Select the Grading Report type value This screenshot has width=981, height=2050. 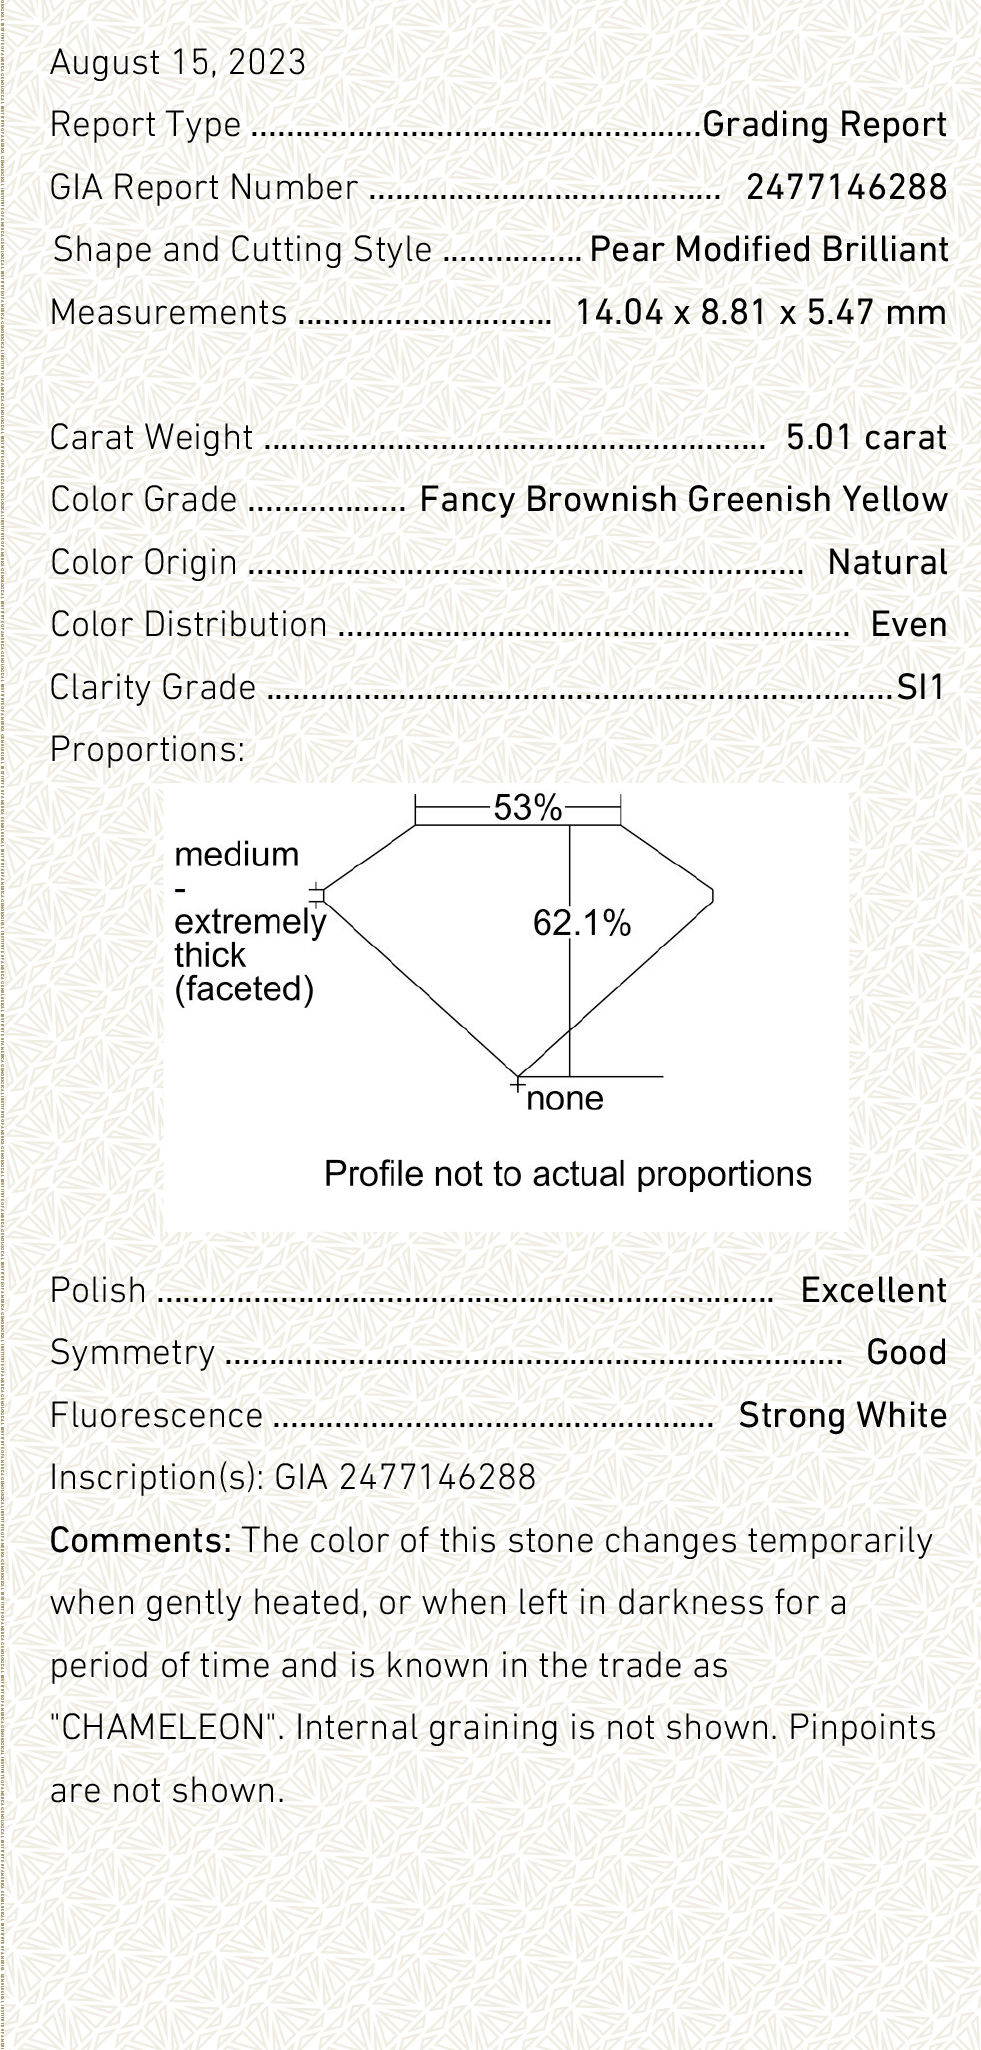tap(824, 125)
